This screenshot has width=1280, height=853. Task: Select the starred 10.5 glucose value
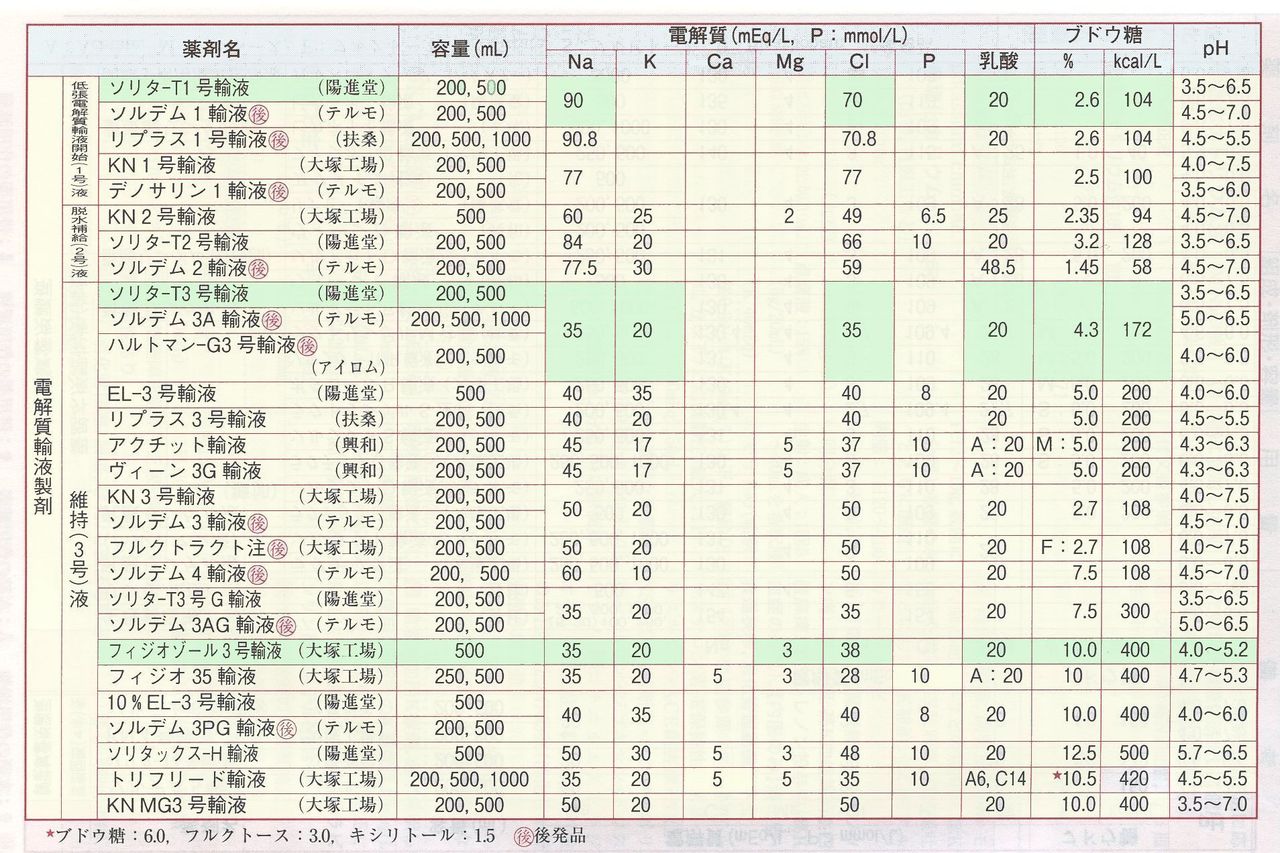click(x=1076, y=780)
